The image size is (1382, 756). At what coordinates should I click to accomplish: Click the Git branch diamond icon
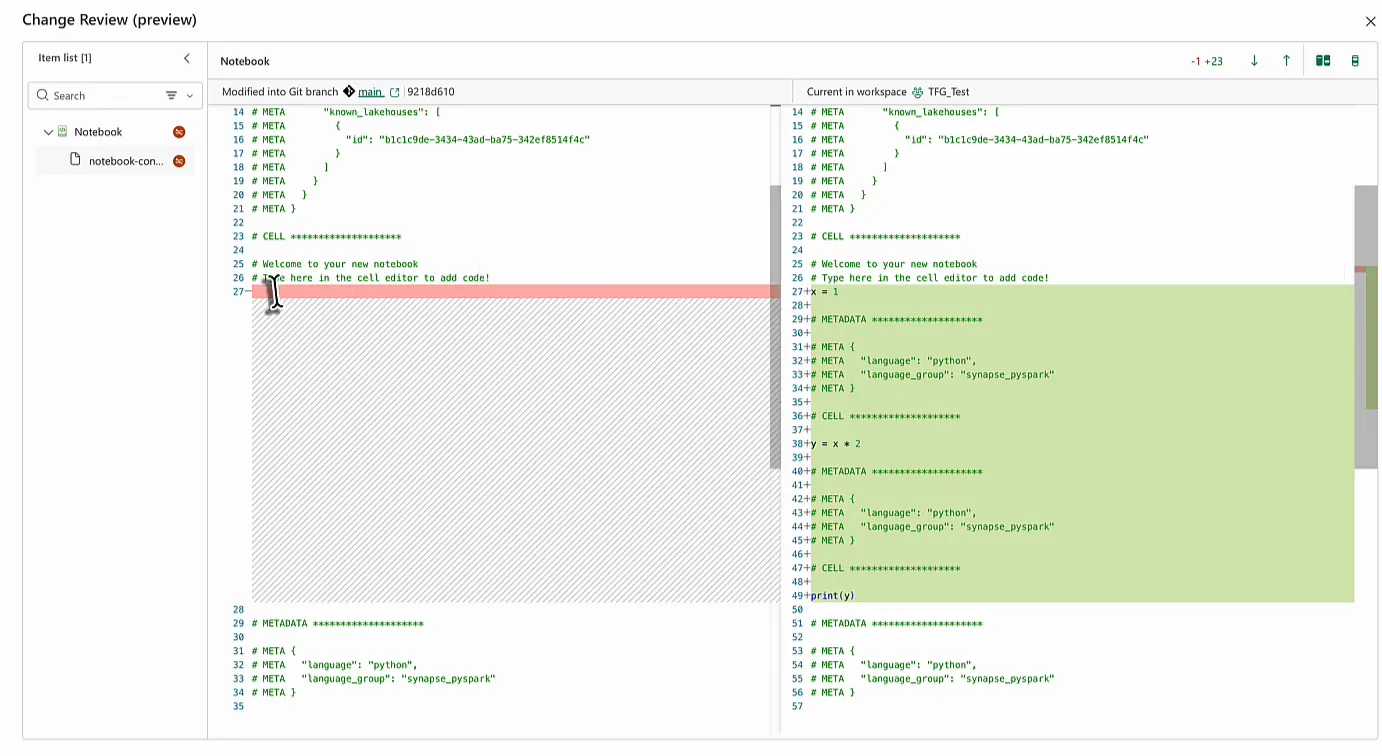tap(349, 92)
